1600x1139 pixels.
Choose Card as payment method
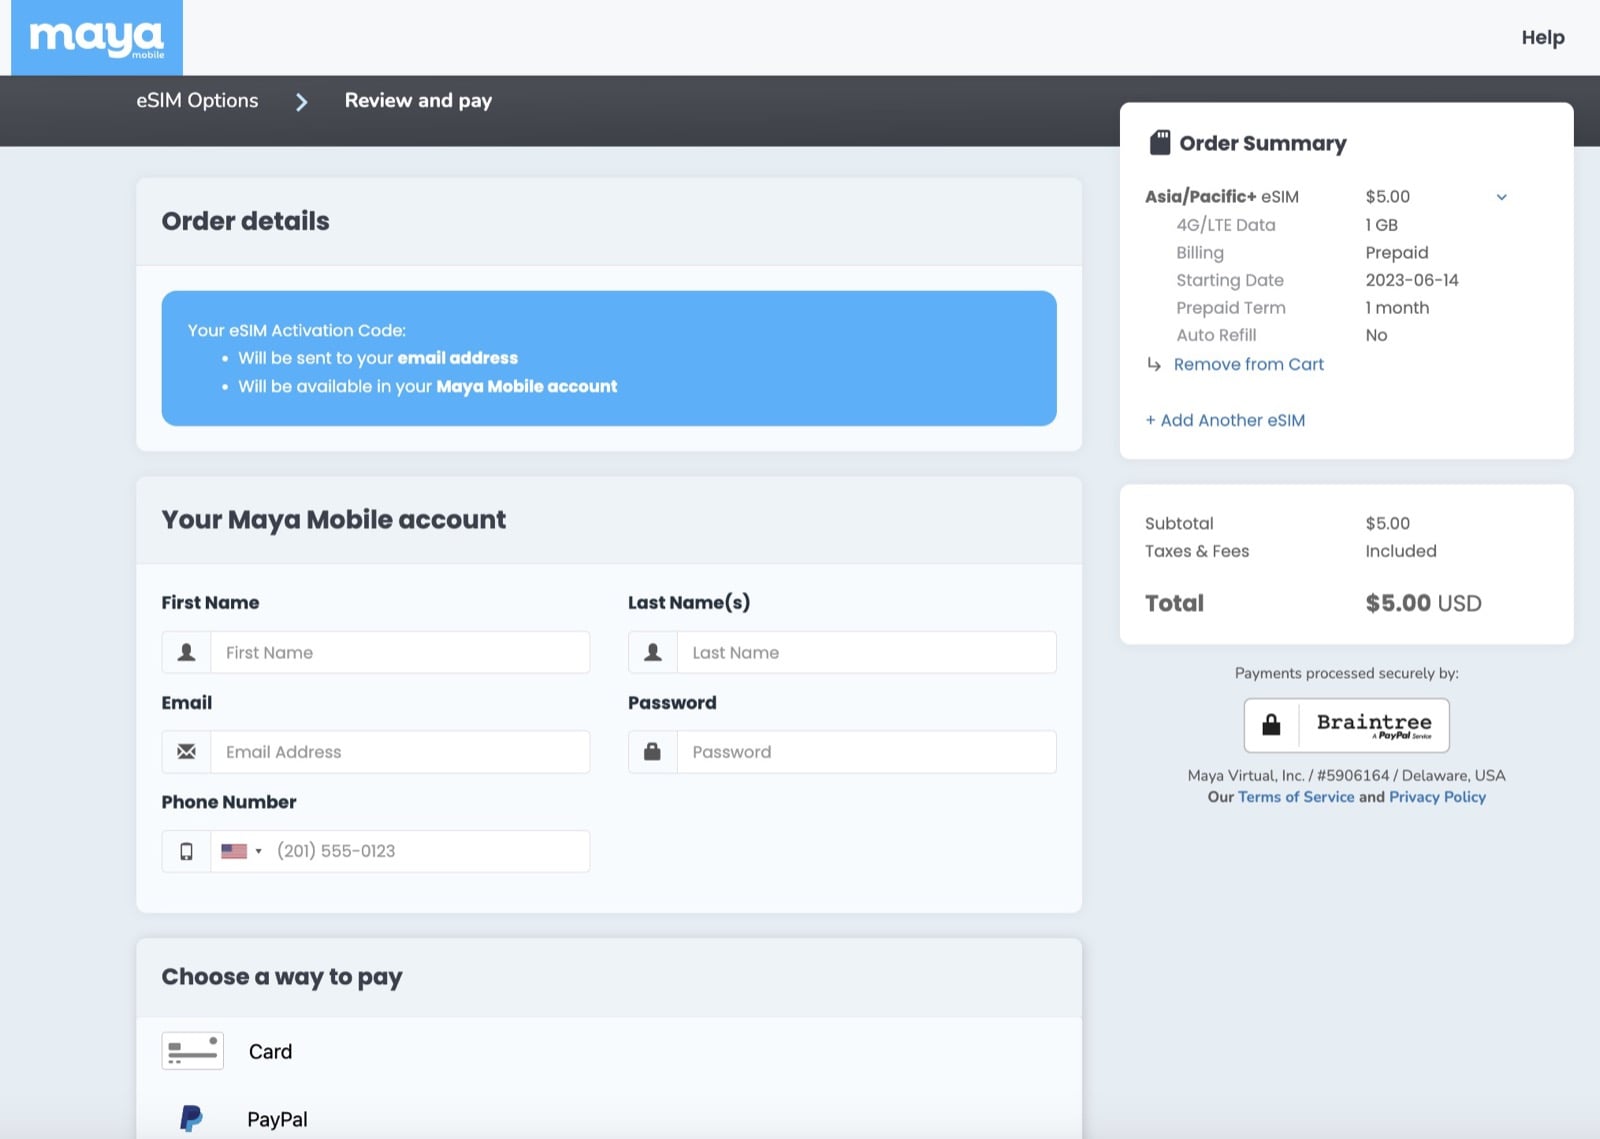pyautogui.click(x=270, y=1051)
